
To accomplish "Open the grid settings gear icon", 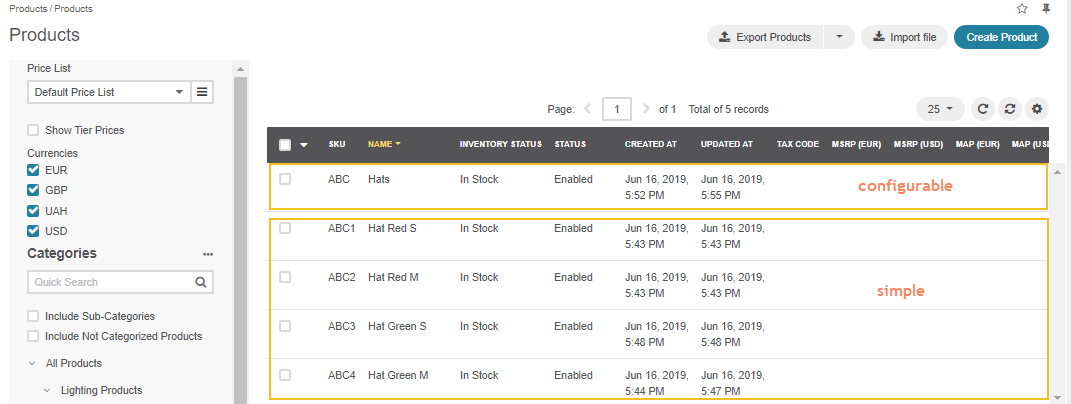I will (1037, 109).
